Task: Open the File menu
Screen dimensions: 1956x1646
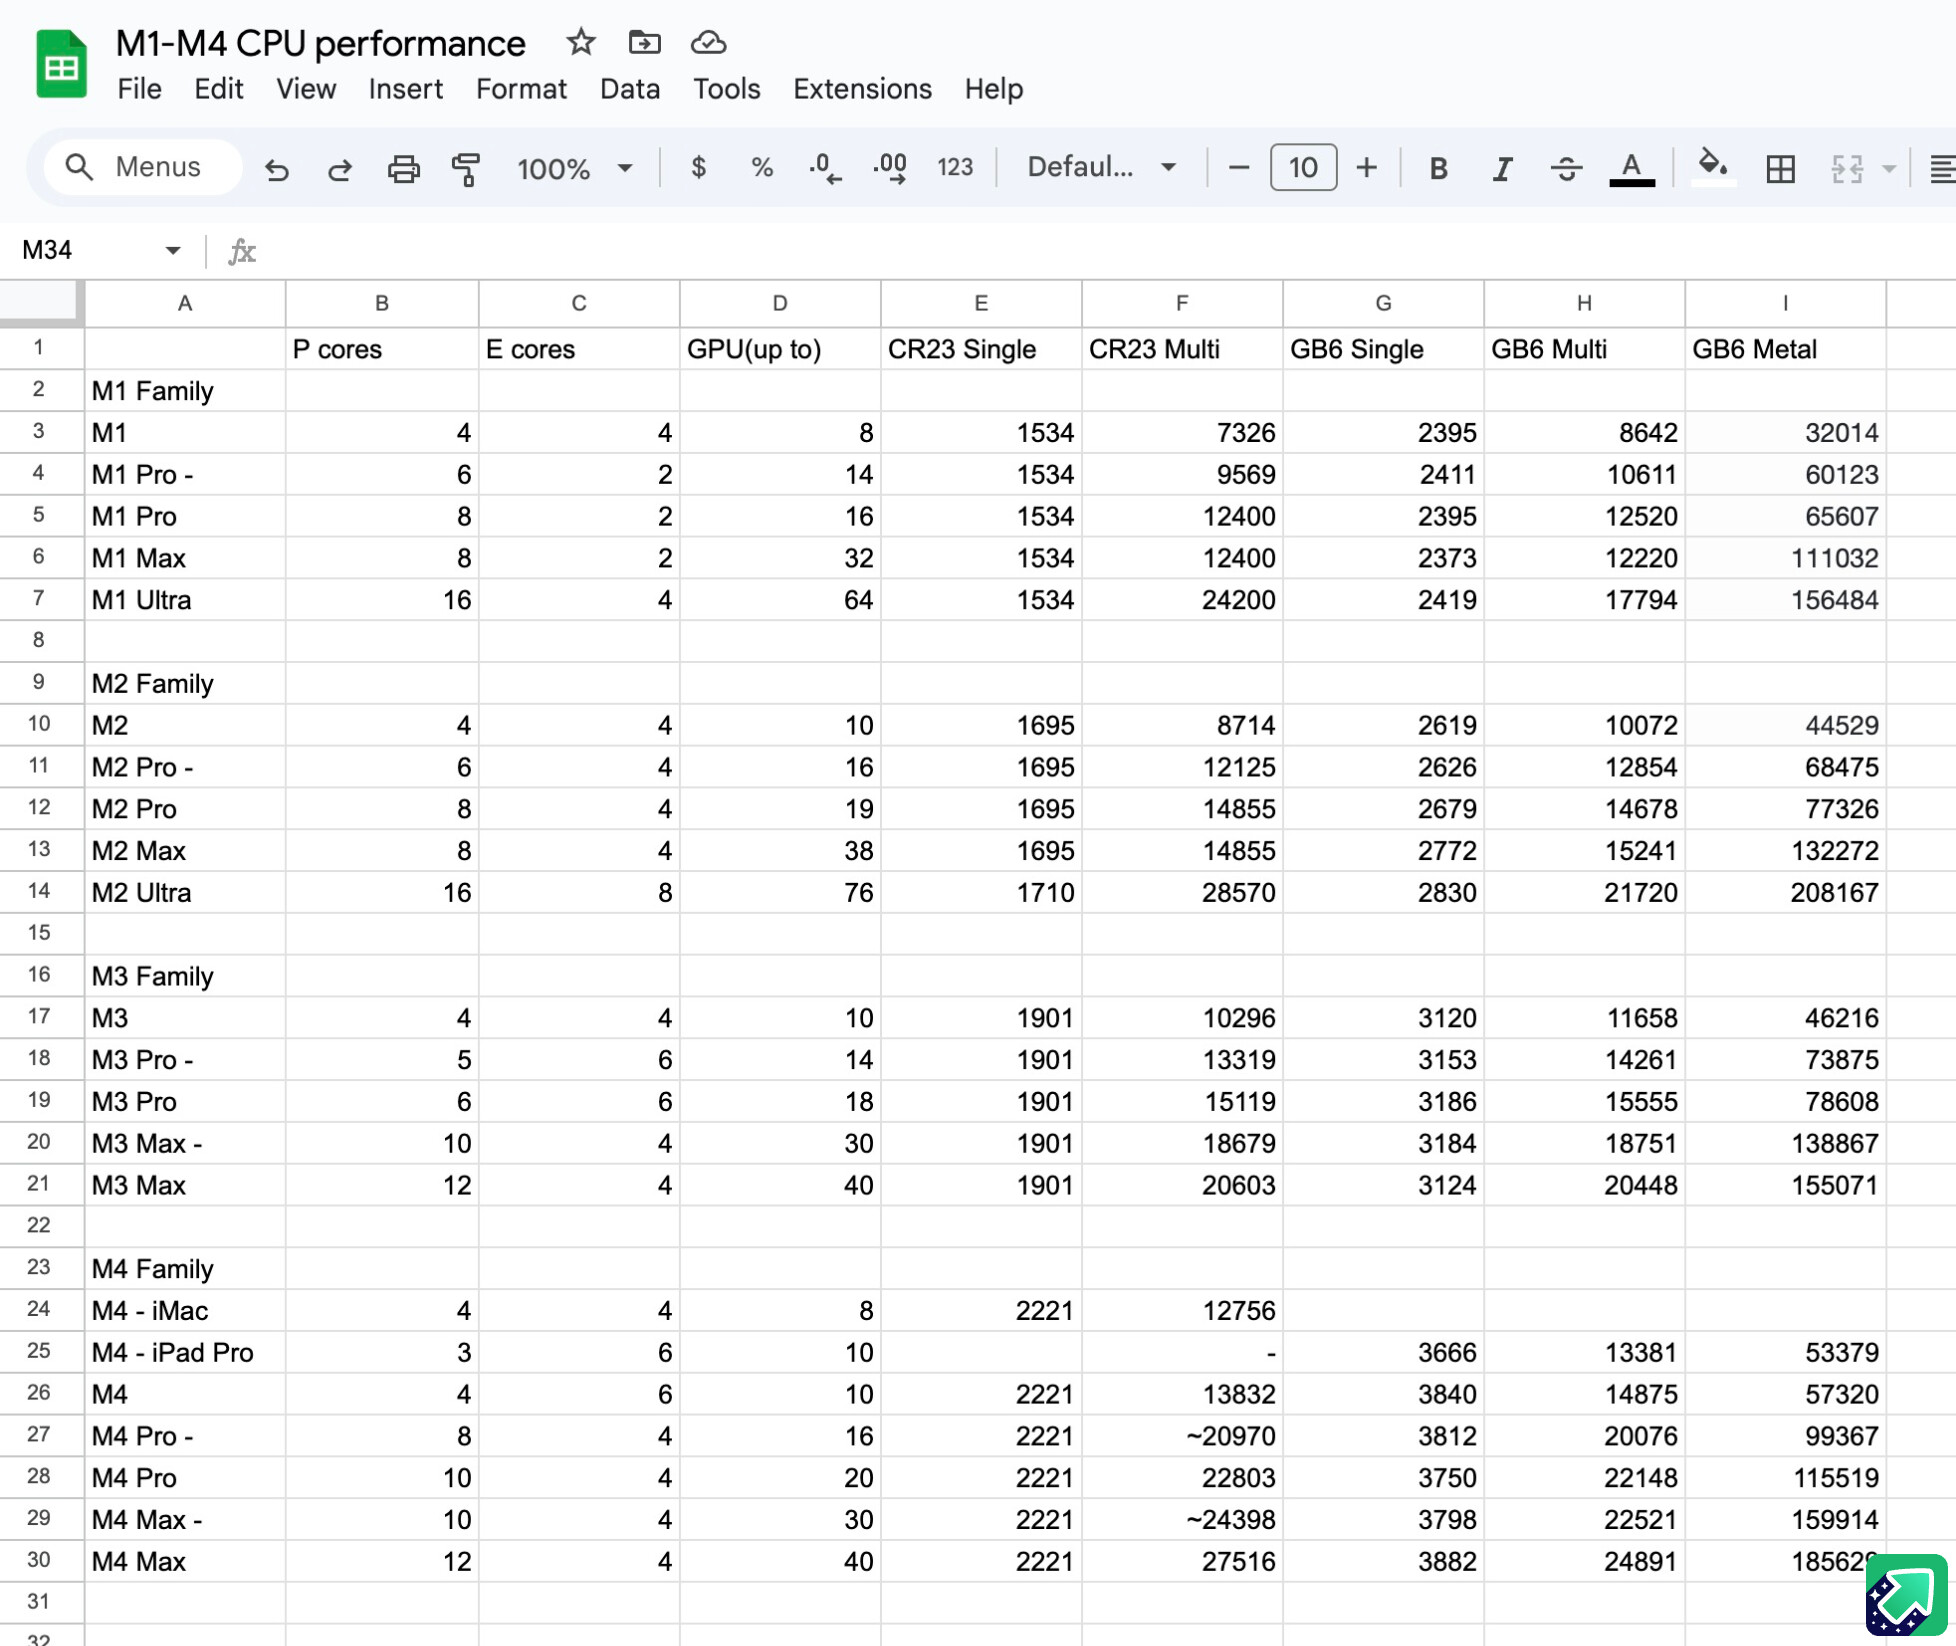Action: pyautogui.click(x=139, y=89)
